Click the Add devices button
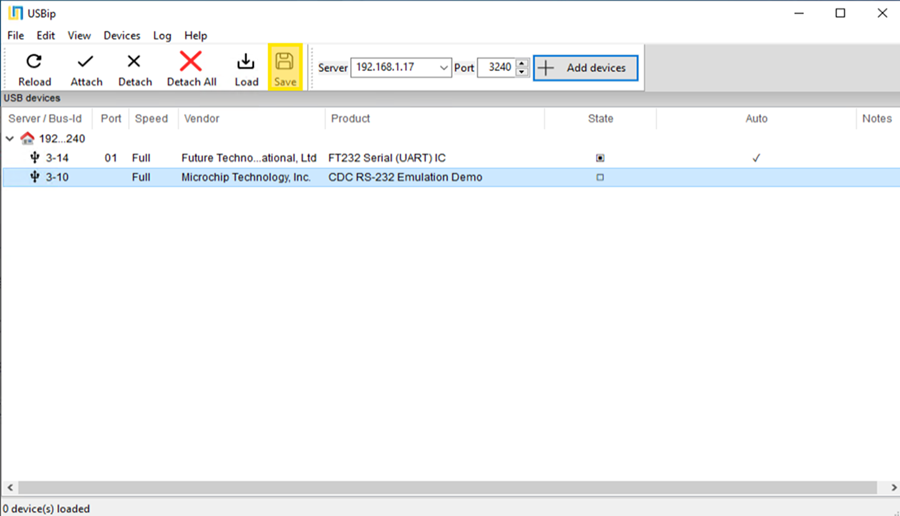This screenshot has height=516, width=900. (x=585, y=68)
